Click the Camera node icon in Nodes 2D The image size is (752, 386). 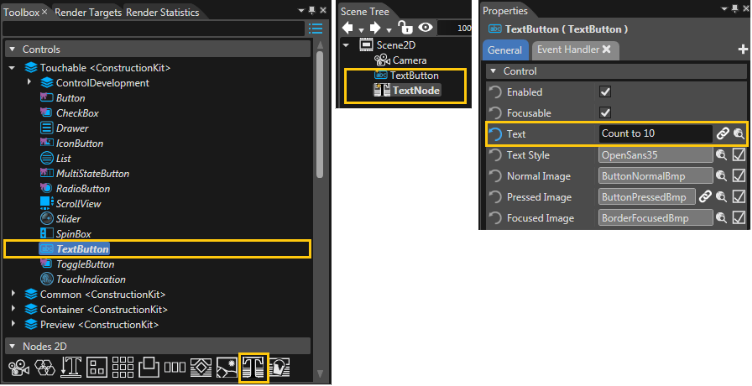point(19,368)
